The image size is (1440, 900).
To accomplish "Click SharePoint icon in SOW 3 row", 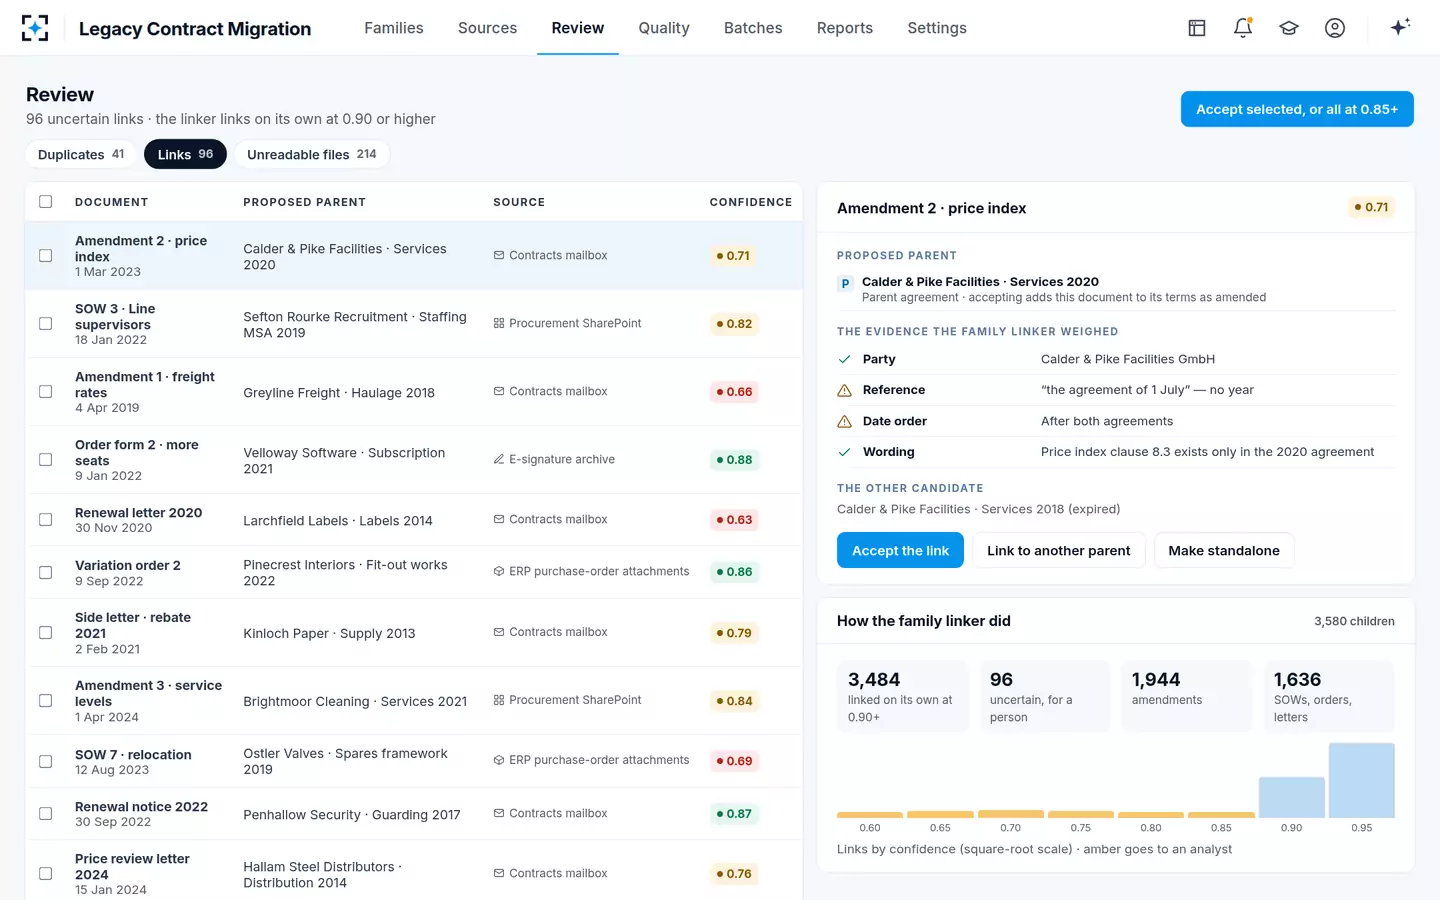I will point(499,324).
